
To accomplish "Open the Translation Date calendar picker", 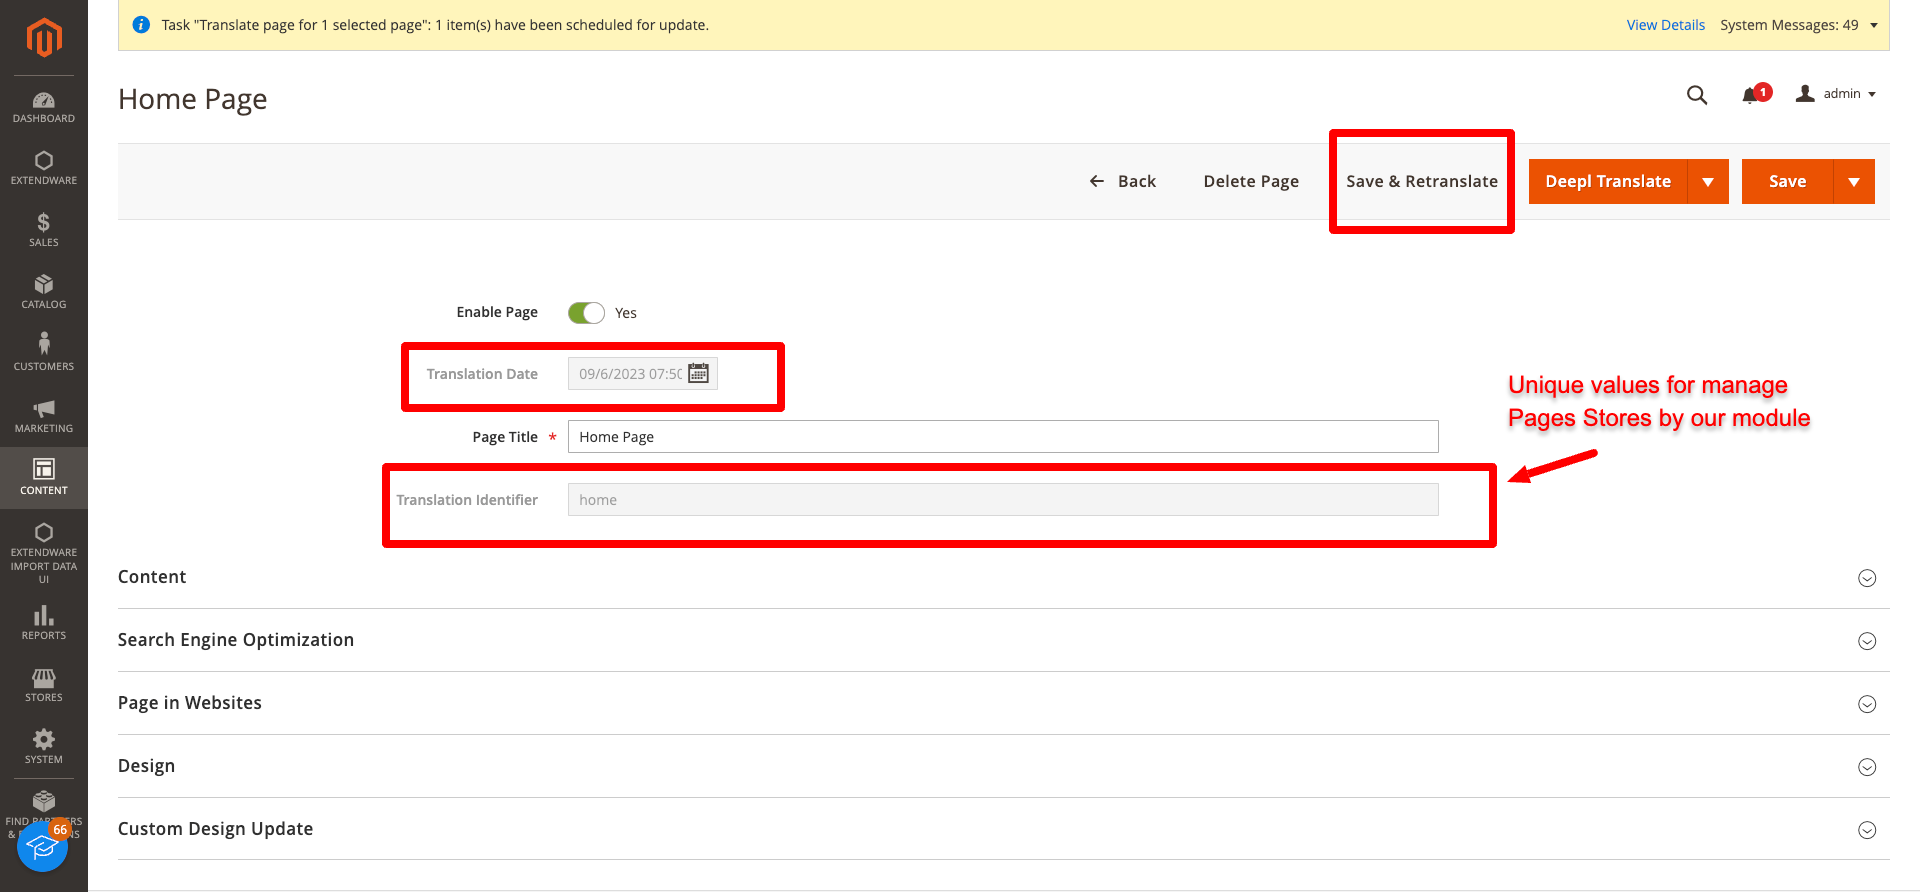I will [x=699, y=373].
